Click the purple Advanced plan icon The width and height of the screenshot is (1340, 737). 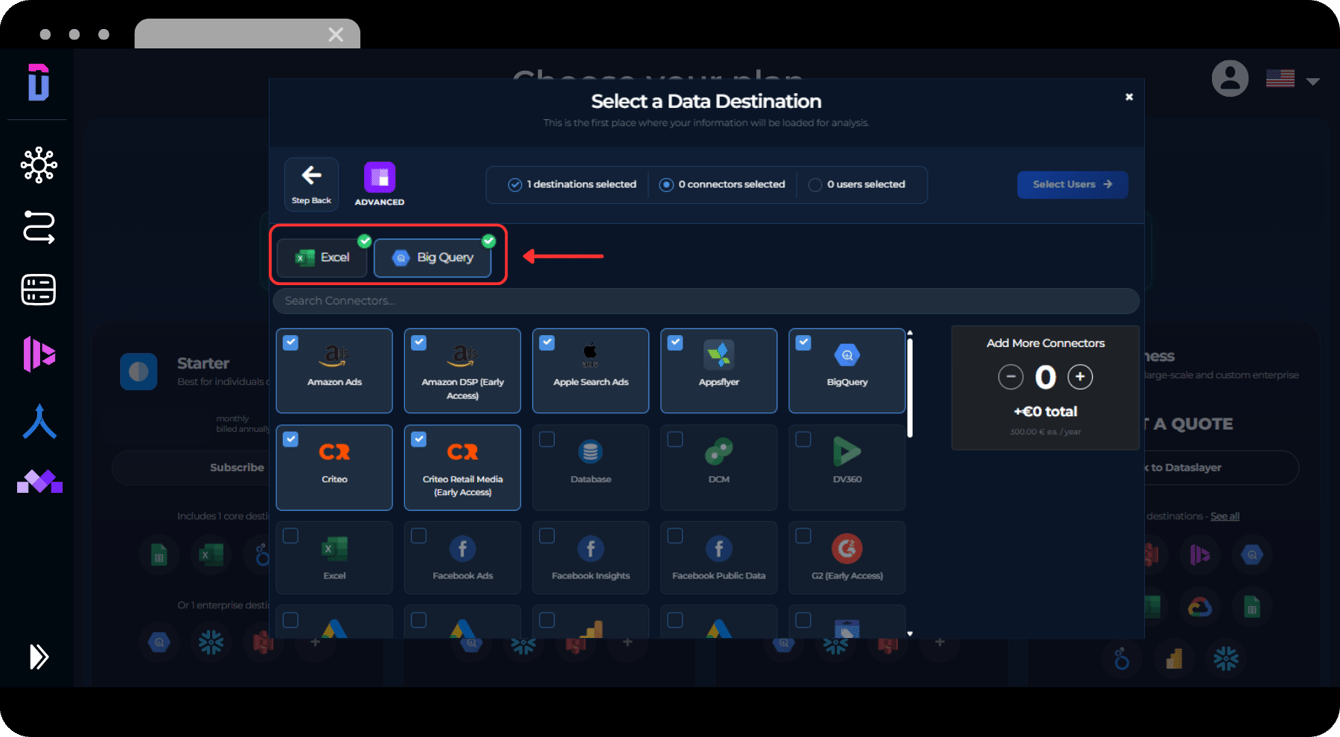(380, 178)
